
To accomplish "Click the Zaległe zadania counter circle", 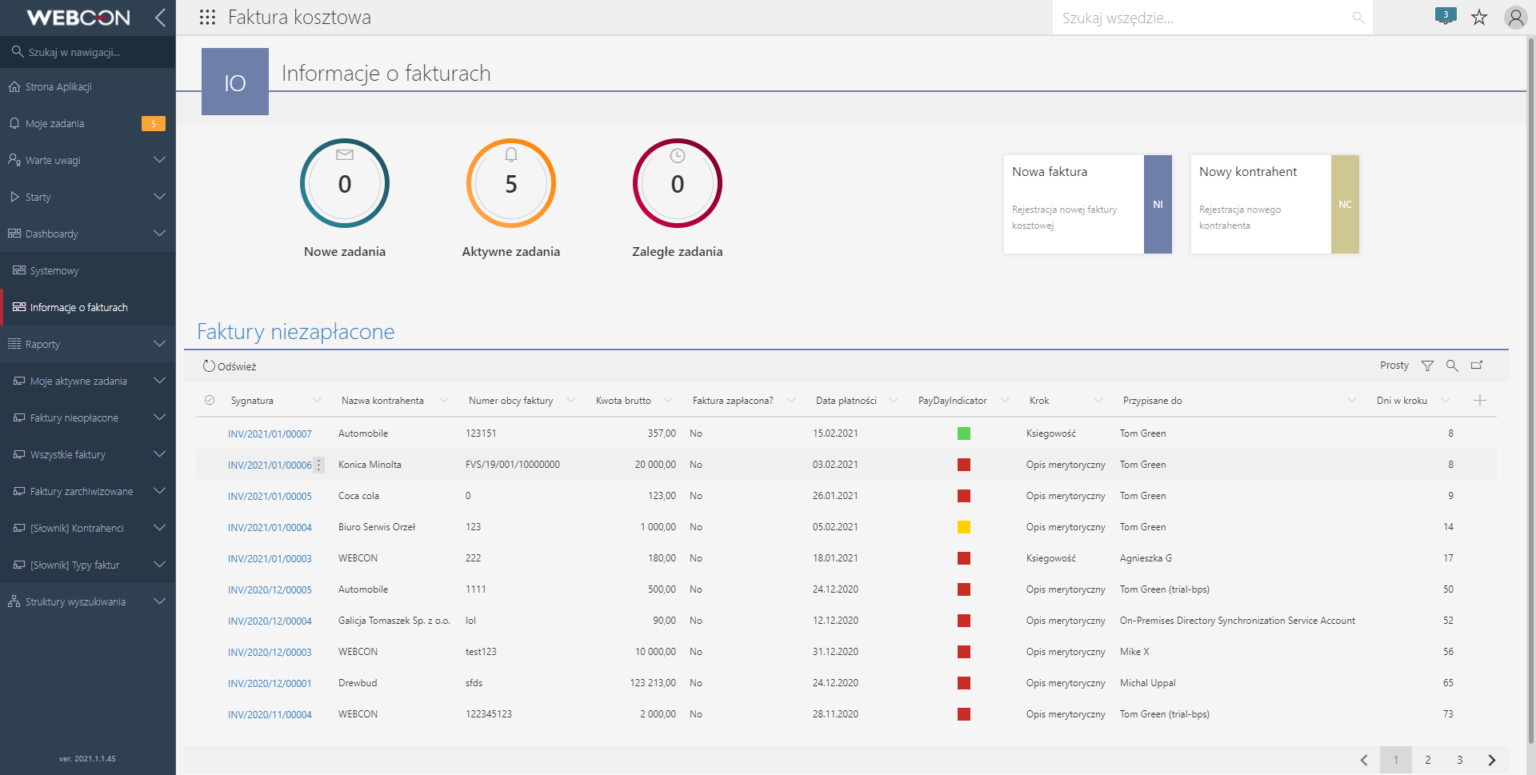I will (677, 183).
